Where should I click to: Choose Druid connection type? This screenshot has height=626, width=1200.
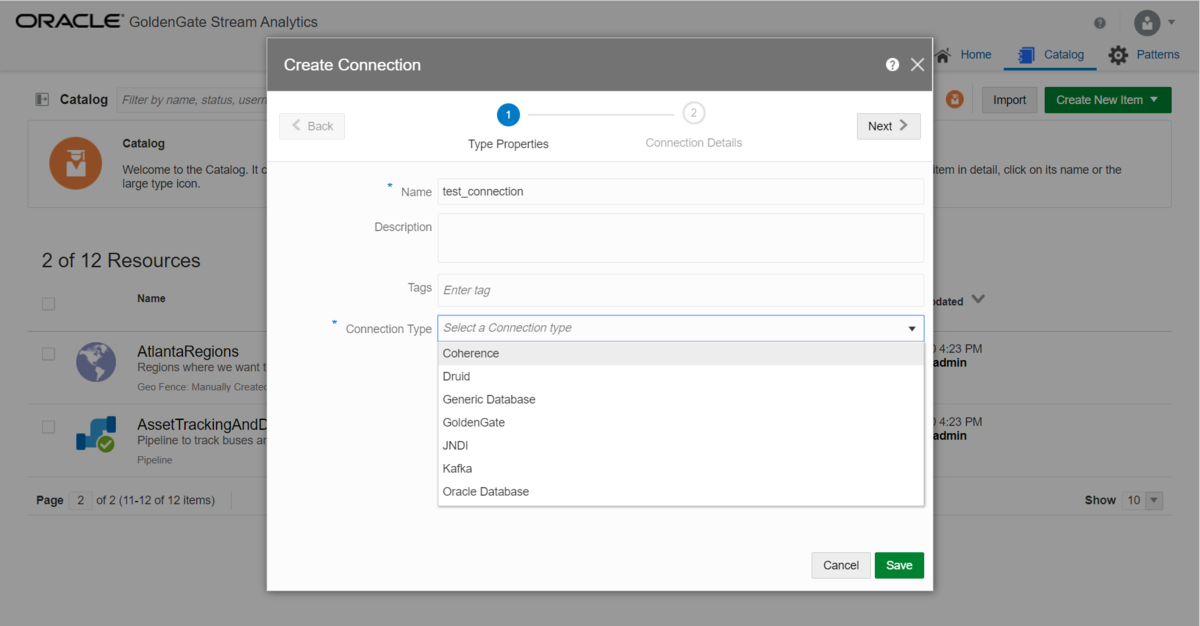pyautogui.click(x=681, y=376)
